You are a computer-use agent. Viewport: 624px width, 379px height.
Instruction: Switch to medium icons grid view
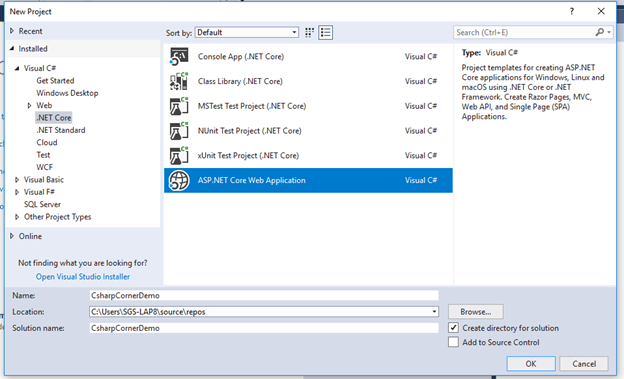pyautogui.click(x=309, y=33)
